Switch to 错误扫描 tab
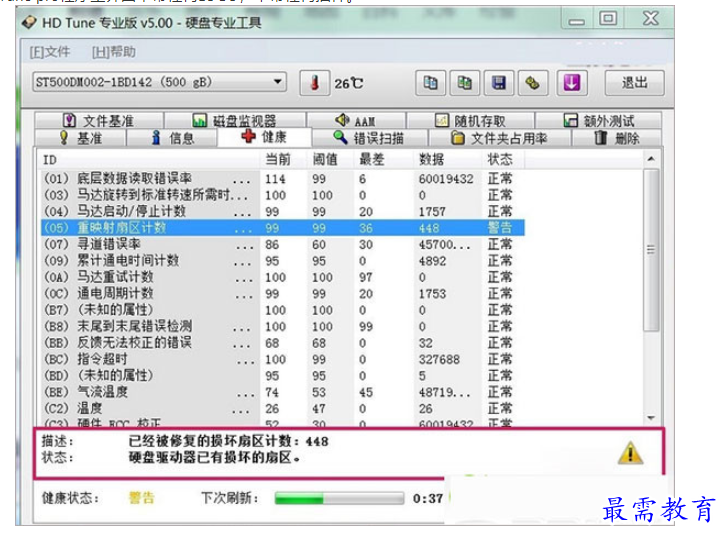724x541 pixels. [x=369, y=138]
